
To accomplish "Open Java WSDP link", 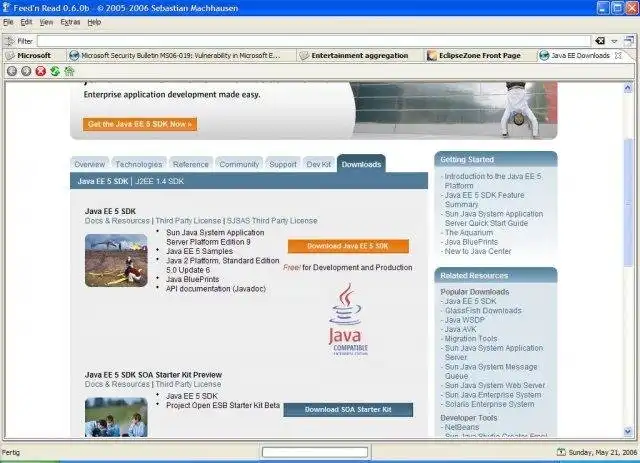I will [x=464, y=320].
